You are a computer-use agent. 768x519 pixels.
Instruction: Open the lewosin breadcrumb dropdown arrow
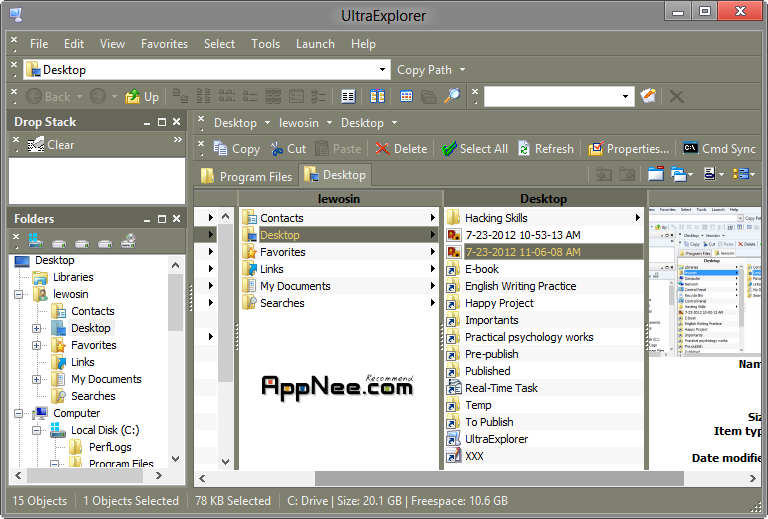pyautogui.click(x=330, y=123)
